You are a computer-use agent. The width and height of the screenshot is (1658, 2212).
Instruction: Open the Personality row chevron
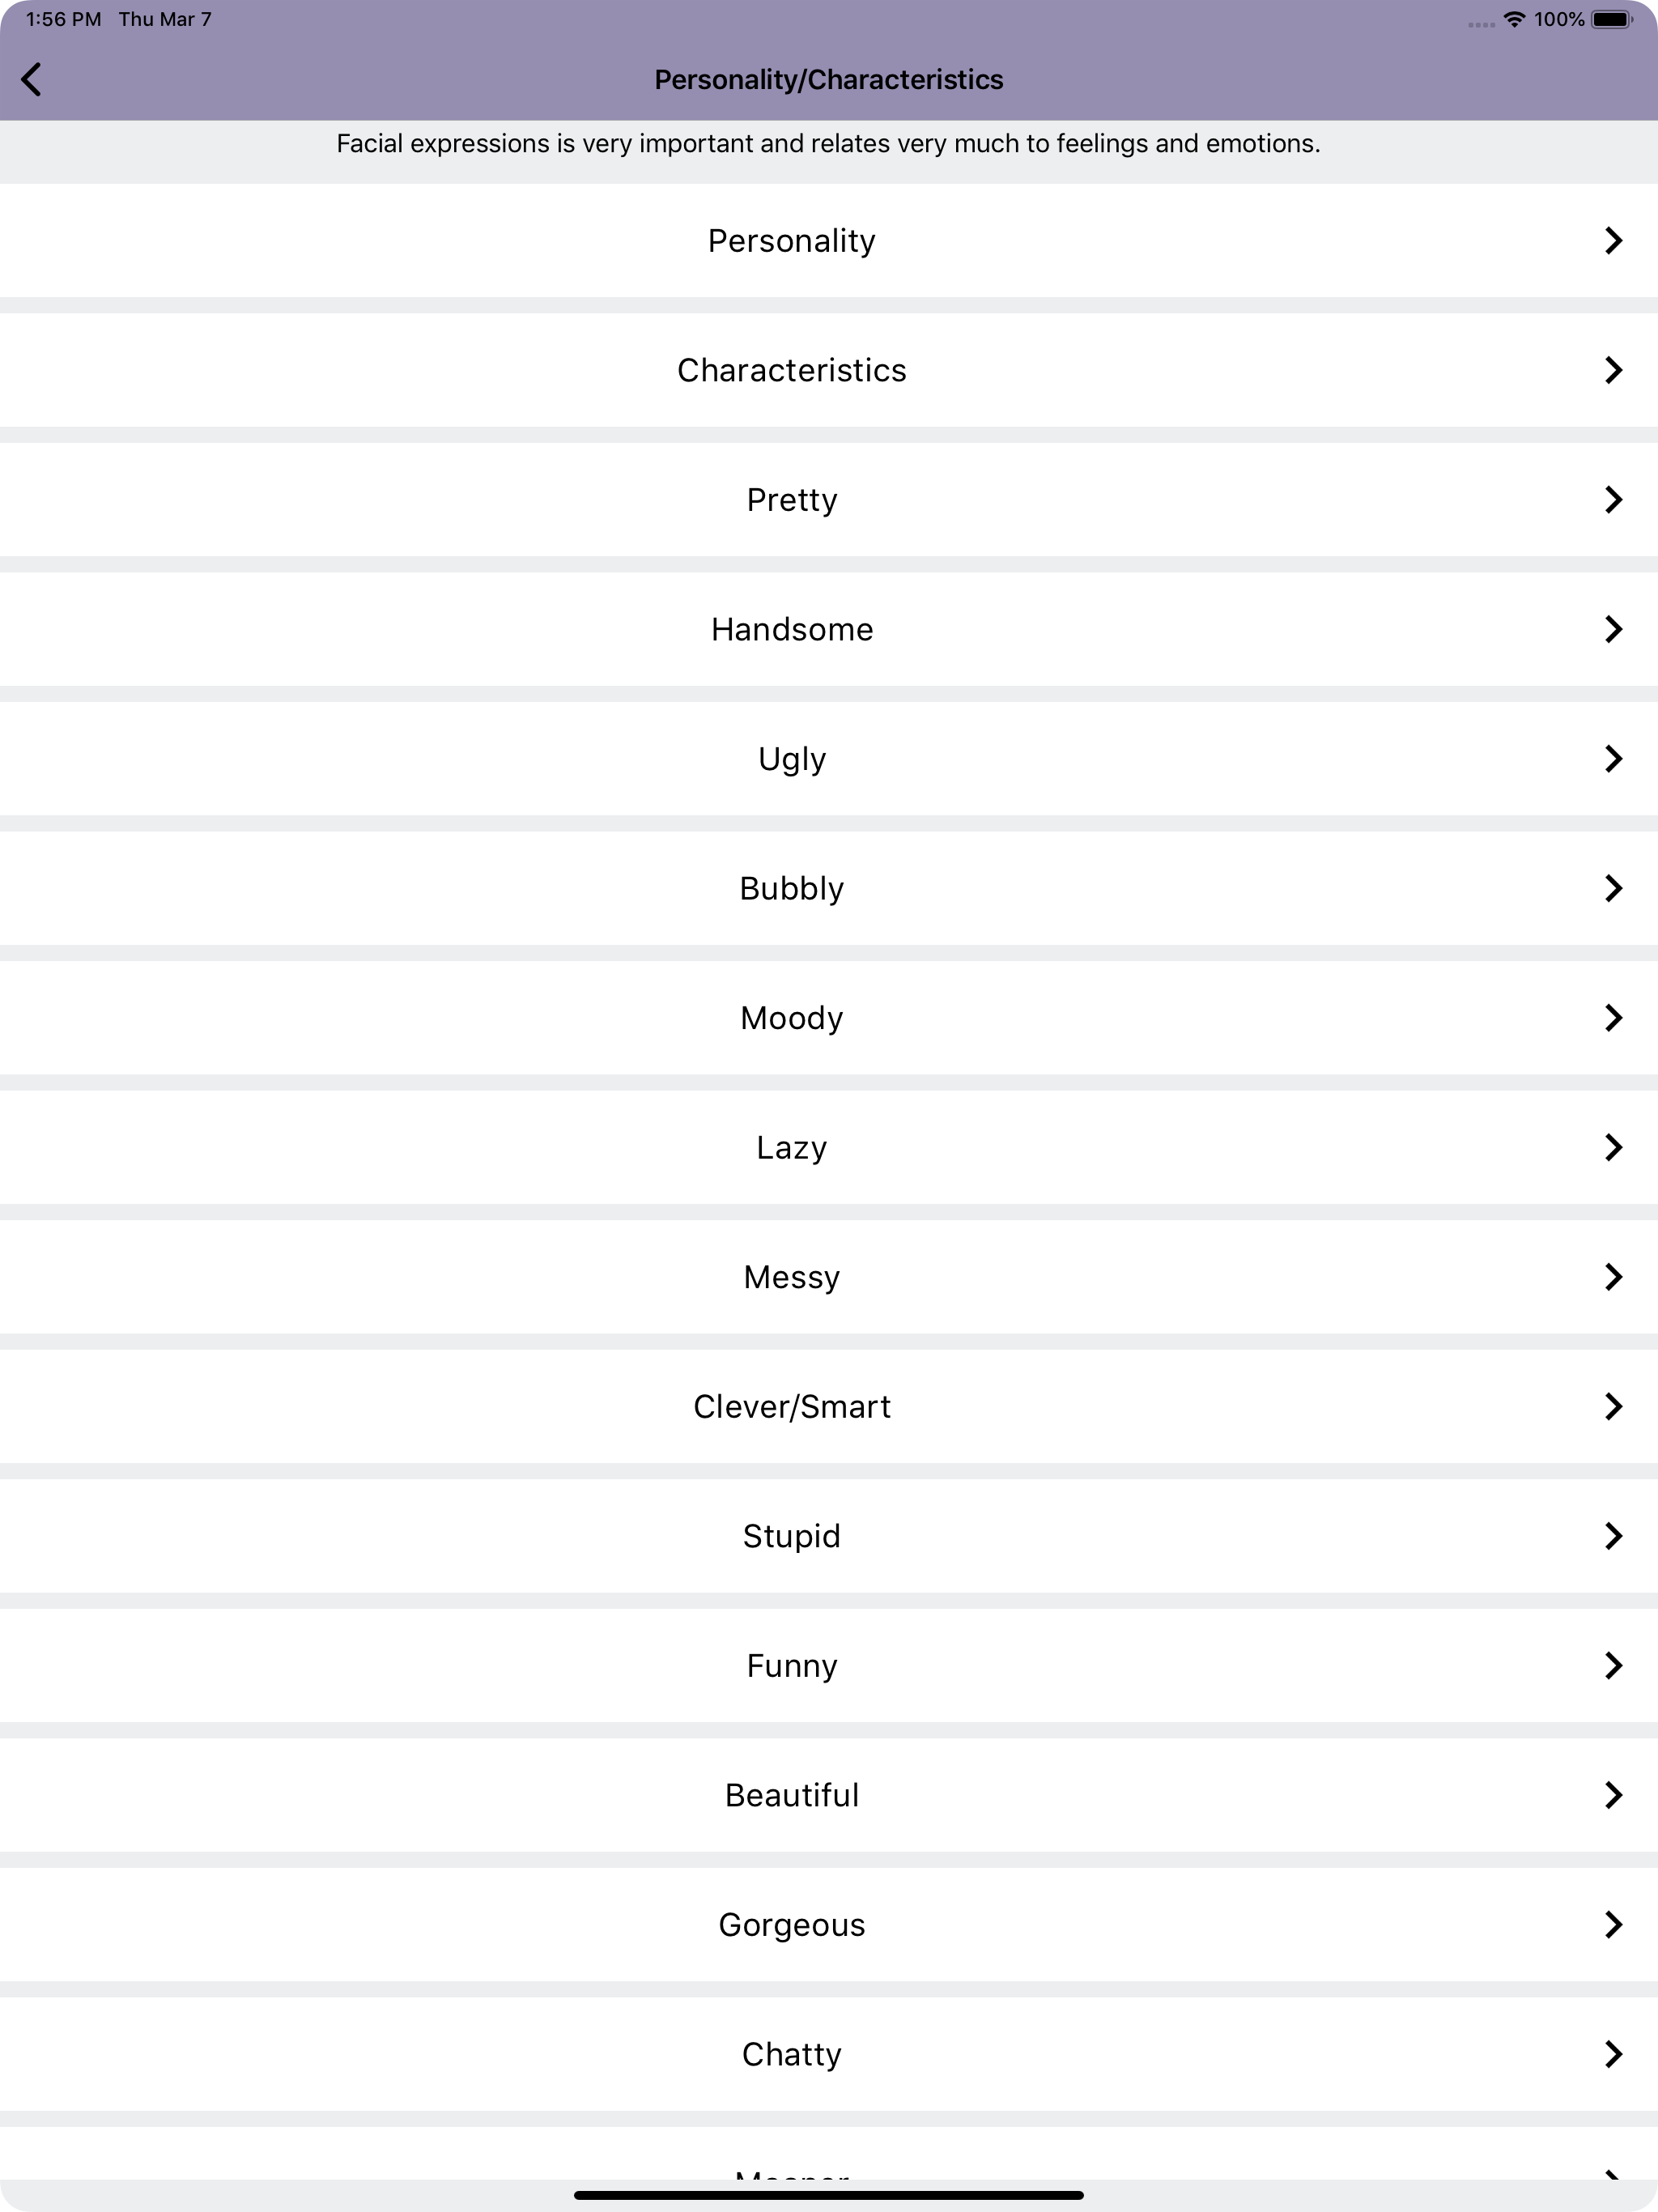1612,240
